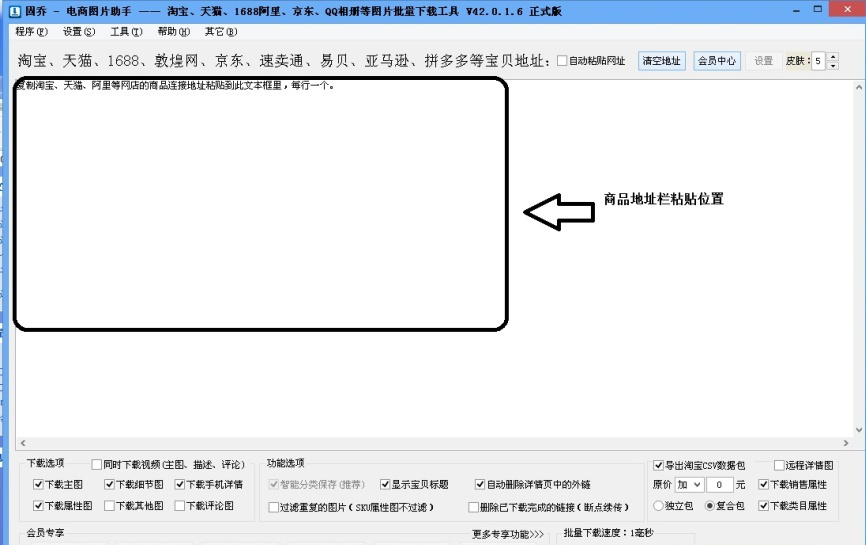Click the 清空地址 button
The height and width of the screenshot is (545, 866).
(662, 61)
